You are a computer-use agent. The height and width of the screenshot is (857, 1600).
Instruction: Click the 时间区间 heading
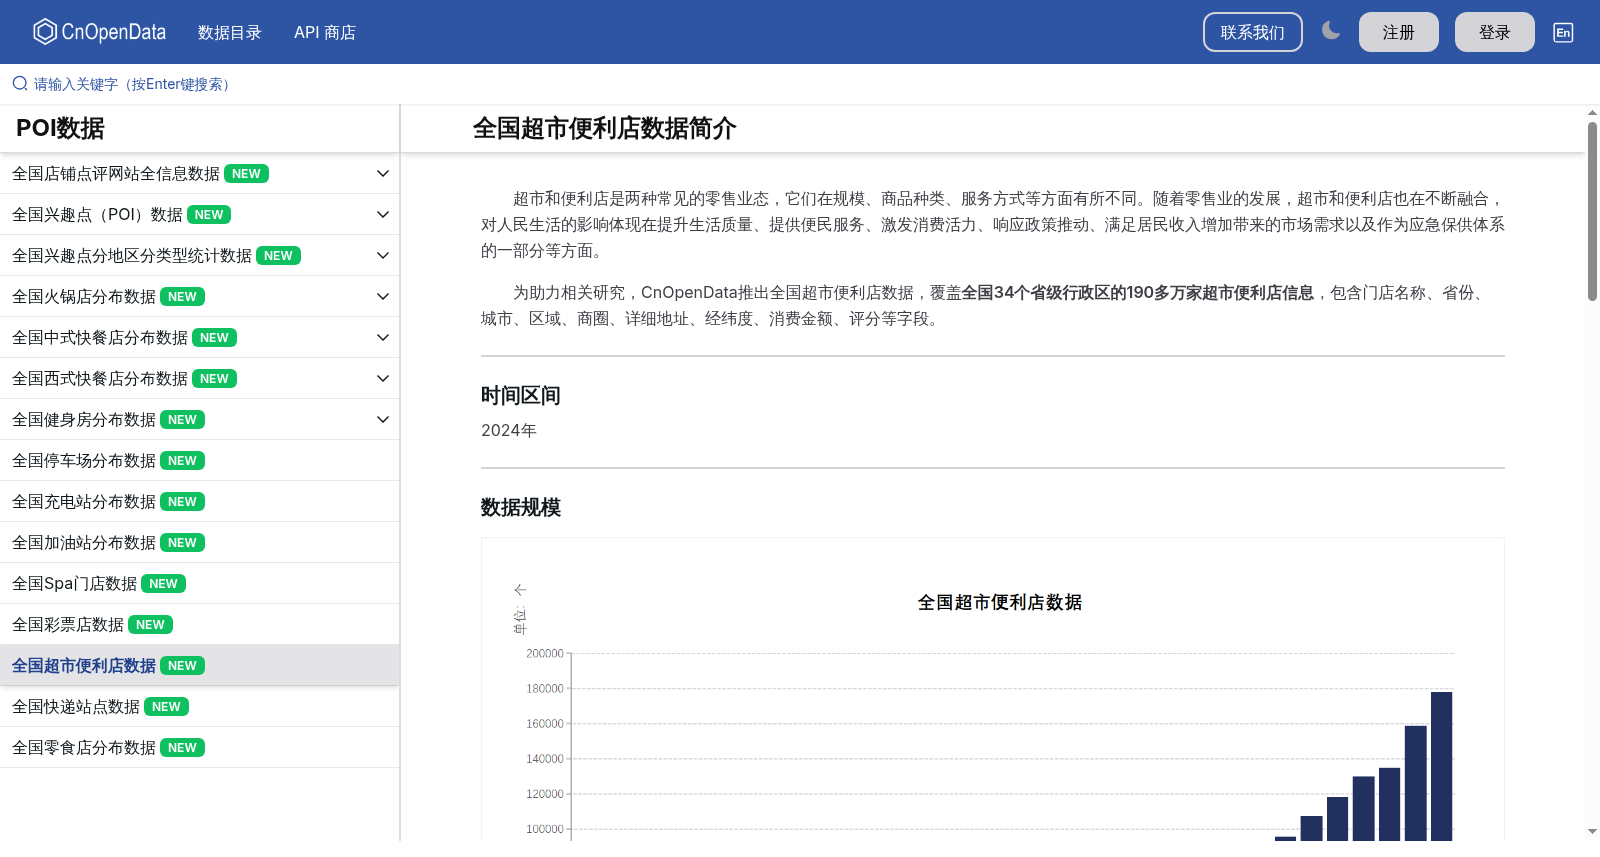click(521, 396)
